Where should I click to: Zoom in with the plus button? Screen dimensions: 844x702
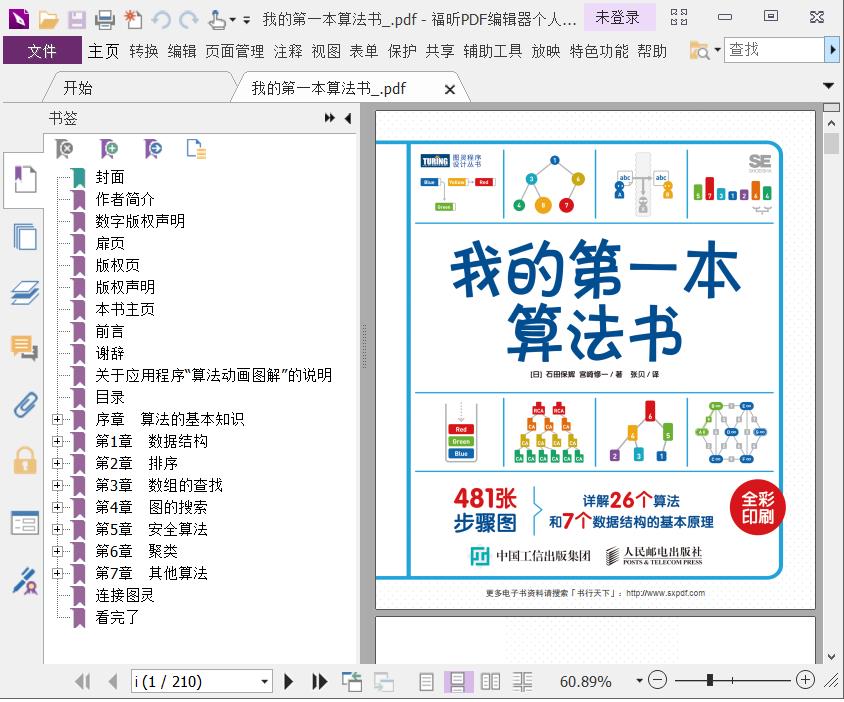click(805, 680)
